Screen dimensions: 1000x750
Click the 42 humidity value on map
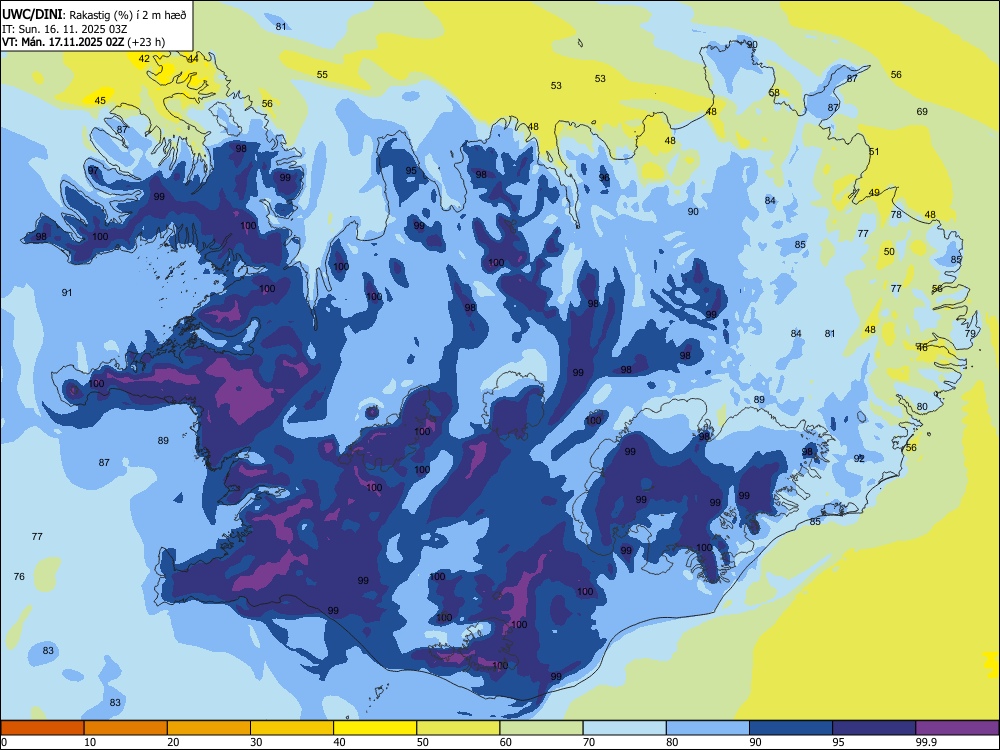pyautogui.click(x=145, y=59)
